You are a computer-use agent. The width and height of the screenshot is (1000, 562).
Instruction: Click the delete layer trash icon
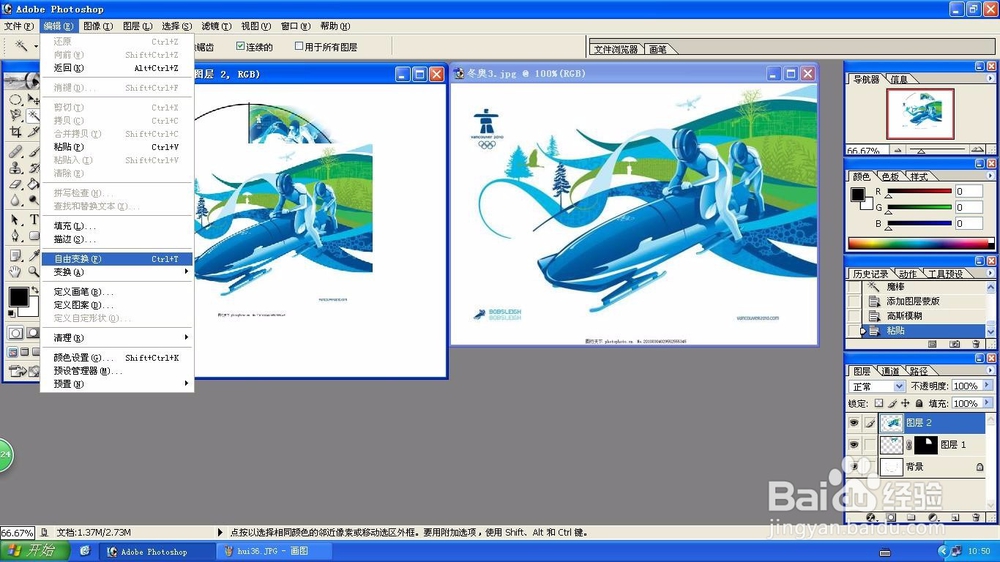coord(976,517)
